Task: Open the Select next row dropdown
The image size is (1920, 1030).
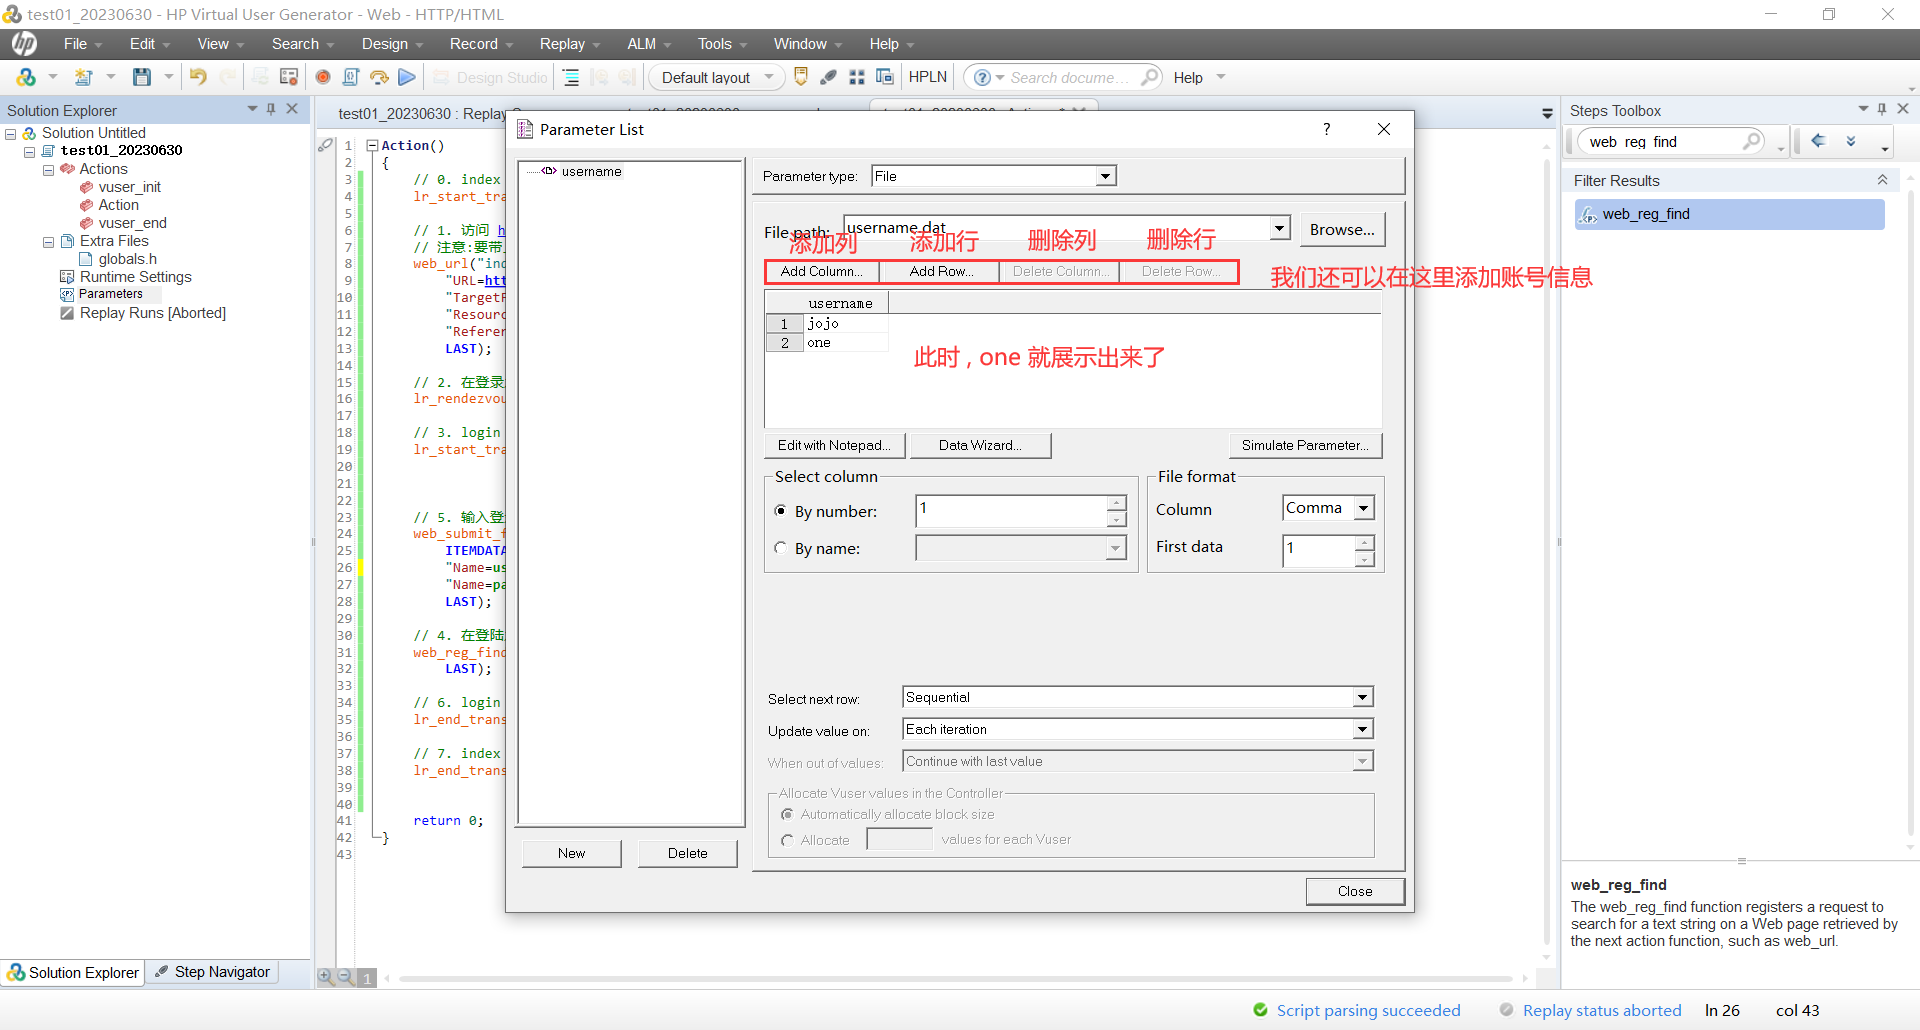Action: [x=1363, y=697]
